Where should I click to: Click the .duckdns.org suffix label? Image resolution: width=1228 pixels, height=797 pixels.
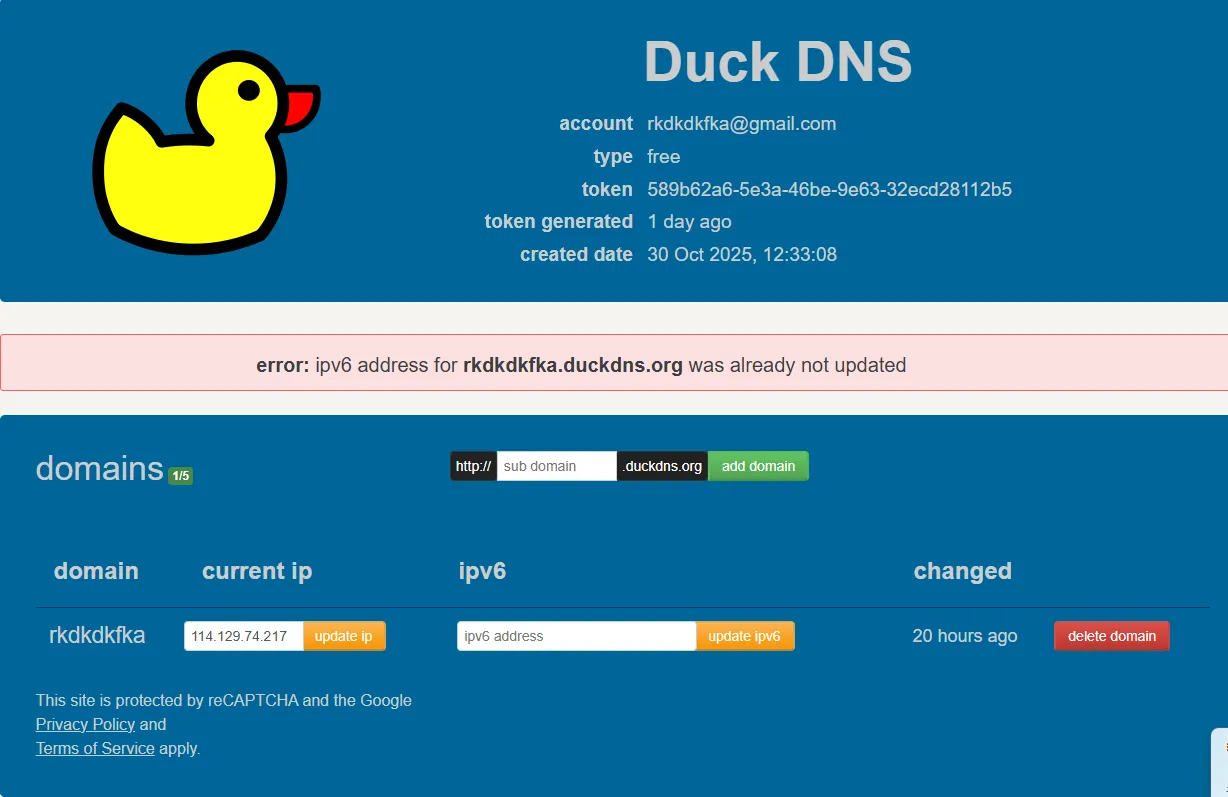pos(662,466)
